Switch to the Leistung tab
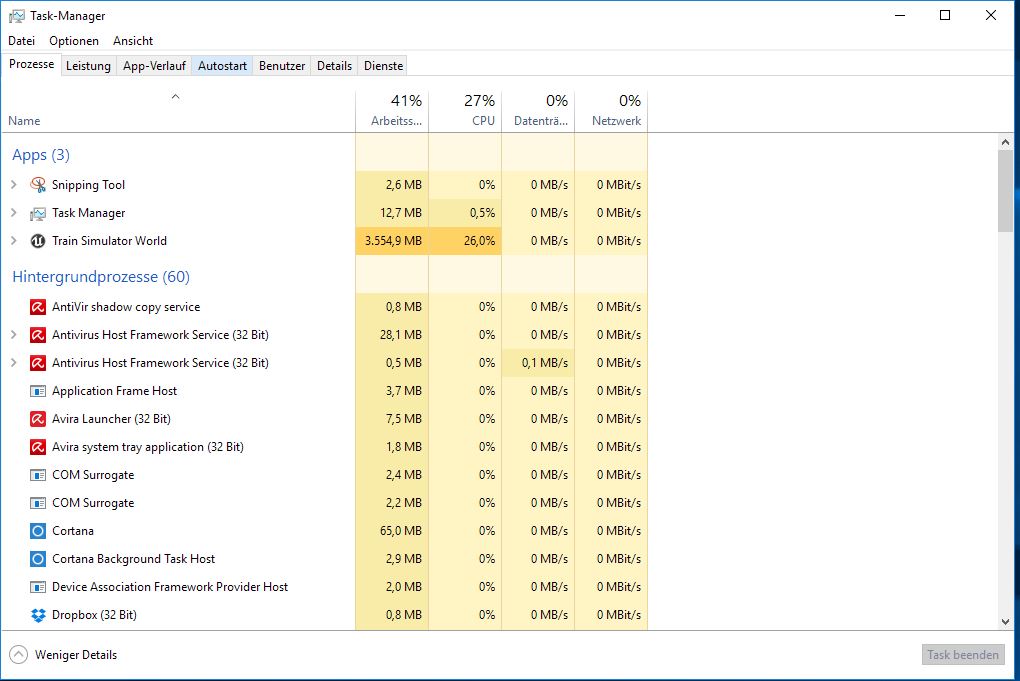Screen dimensions: 1020x681 pos(88,66)
